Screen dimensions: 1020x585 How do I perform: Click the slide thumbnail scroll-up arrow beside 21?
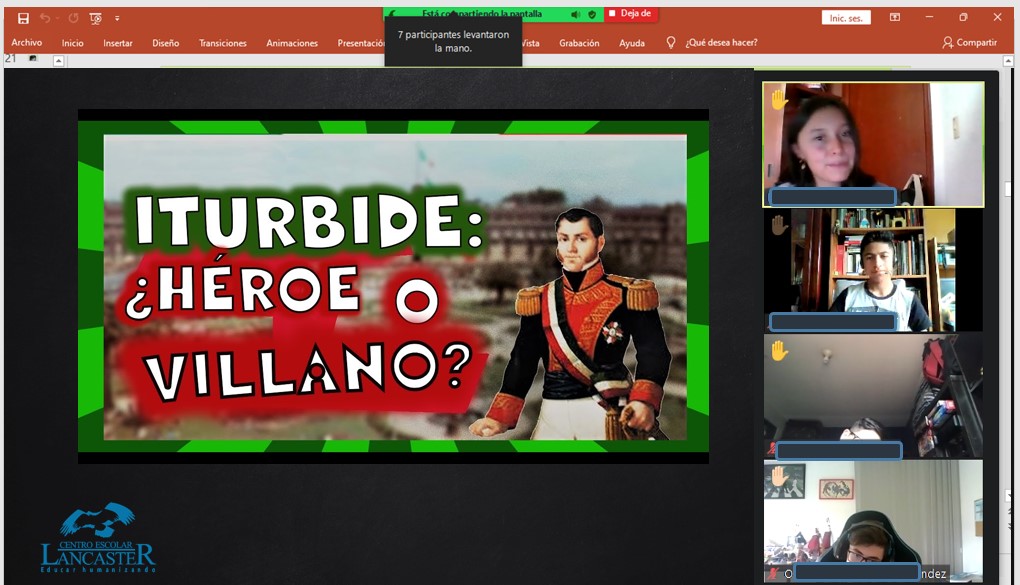(58, 61)
